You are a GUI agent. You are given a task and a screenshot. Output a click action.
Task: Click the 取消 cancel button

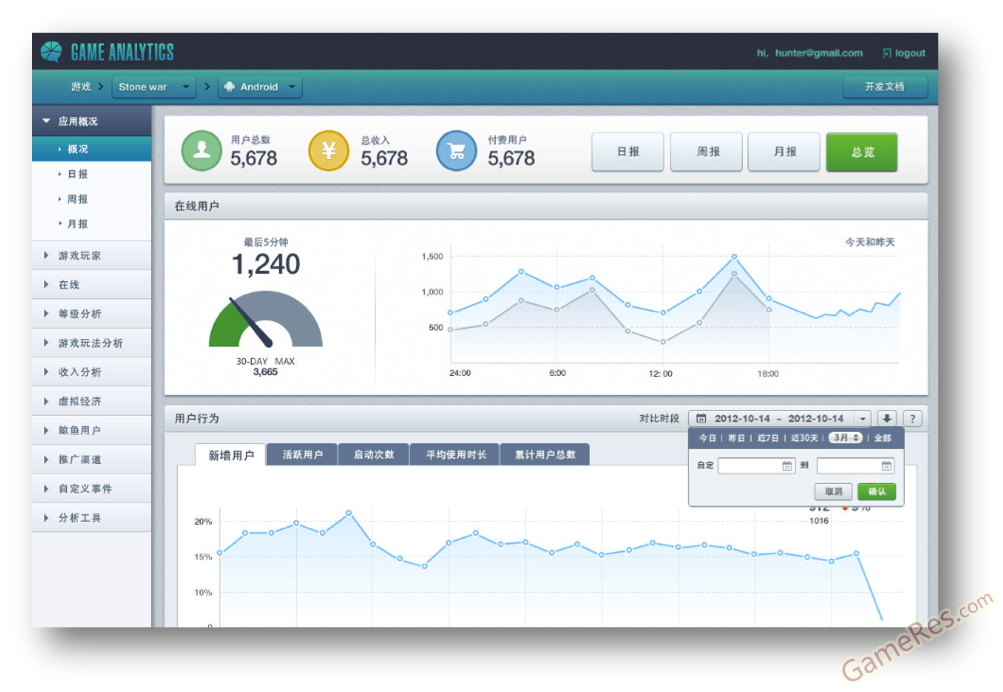tap(833, 491)
